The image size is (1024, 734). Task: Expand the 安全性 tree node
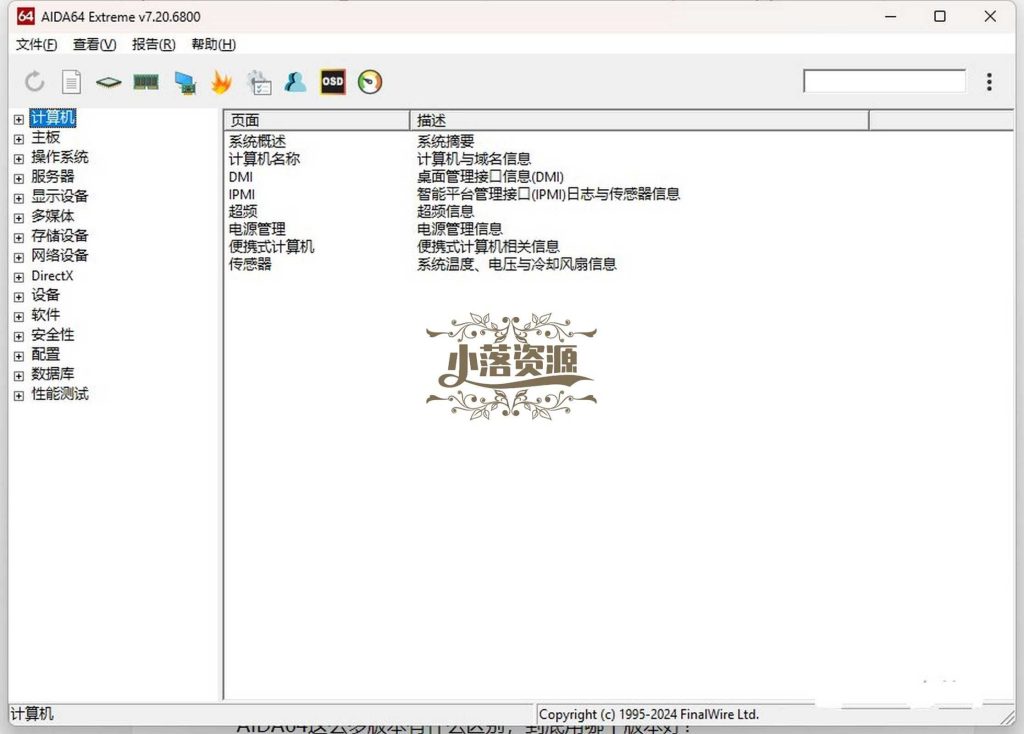[x=18, y=336]
